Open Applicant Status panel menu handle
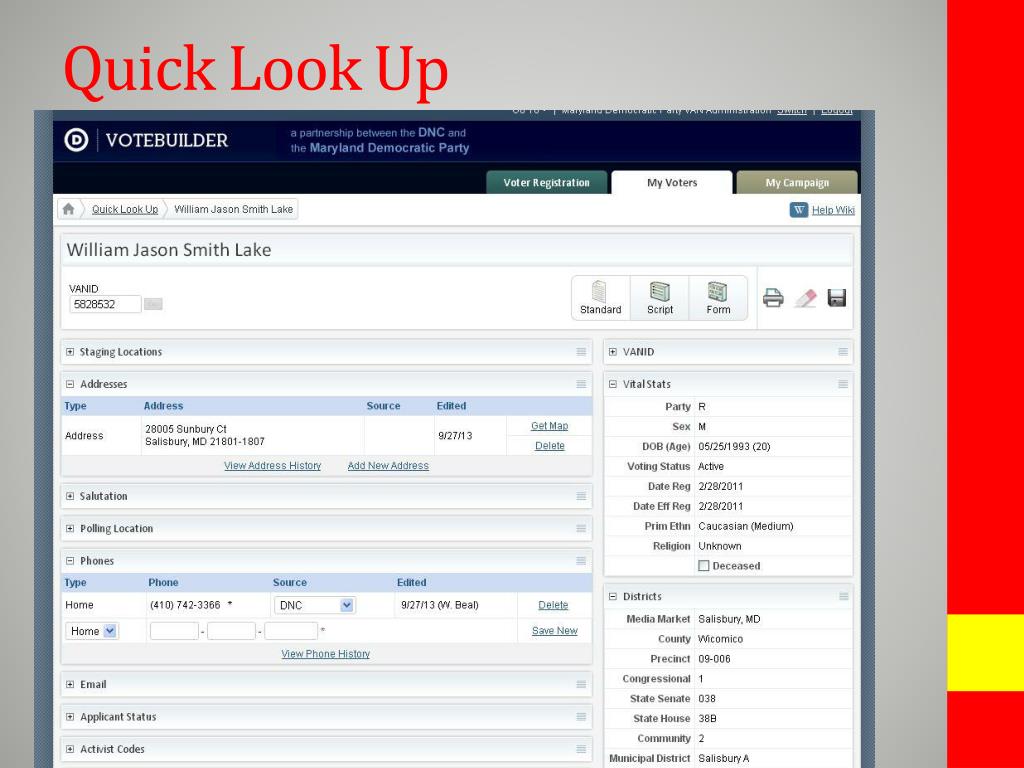The height and width of the screenshot is (768, 1024). point(581,716)
